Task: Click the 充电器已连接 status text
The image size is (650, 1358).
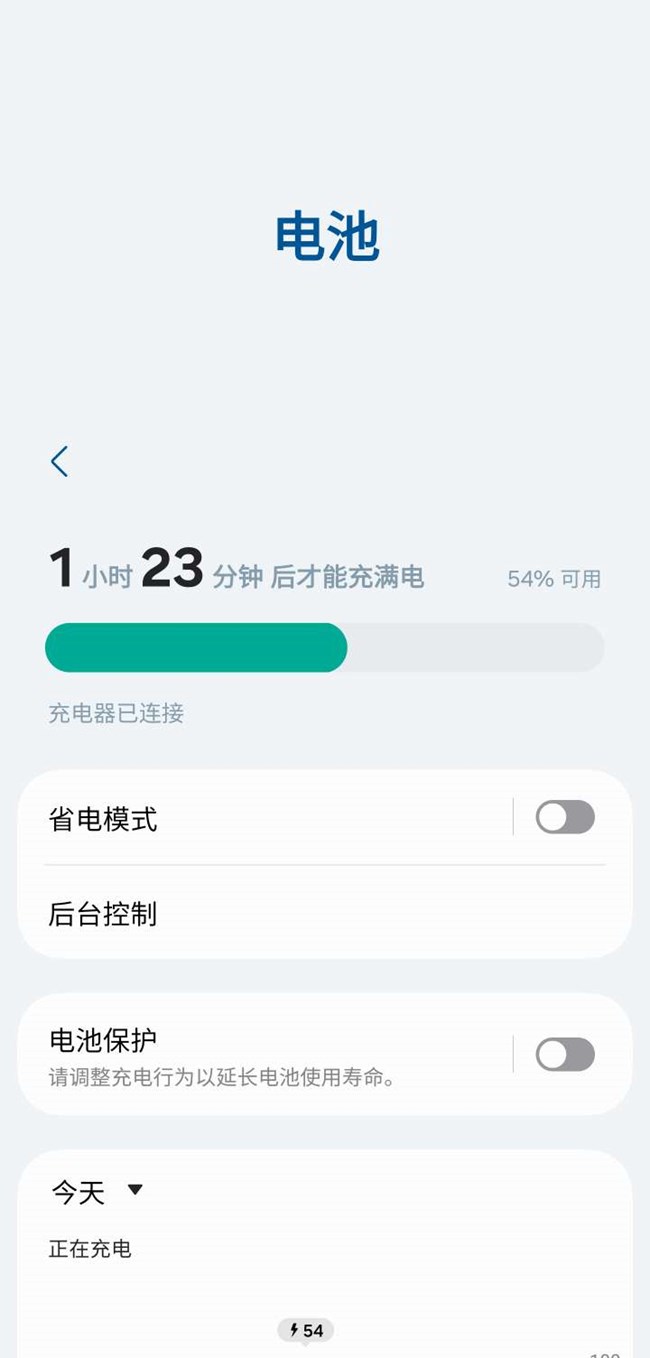Action: pyautogui.click(x=116, y=713)
